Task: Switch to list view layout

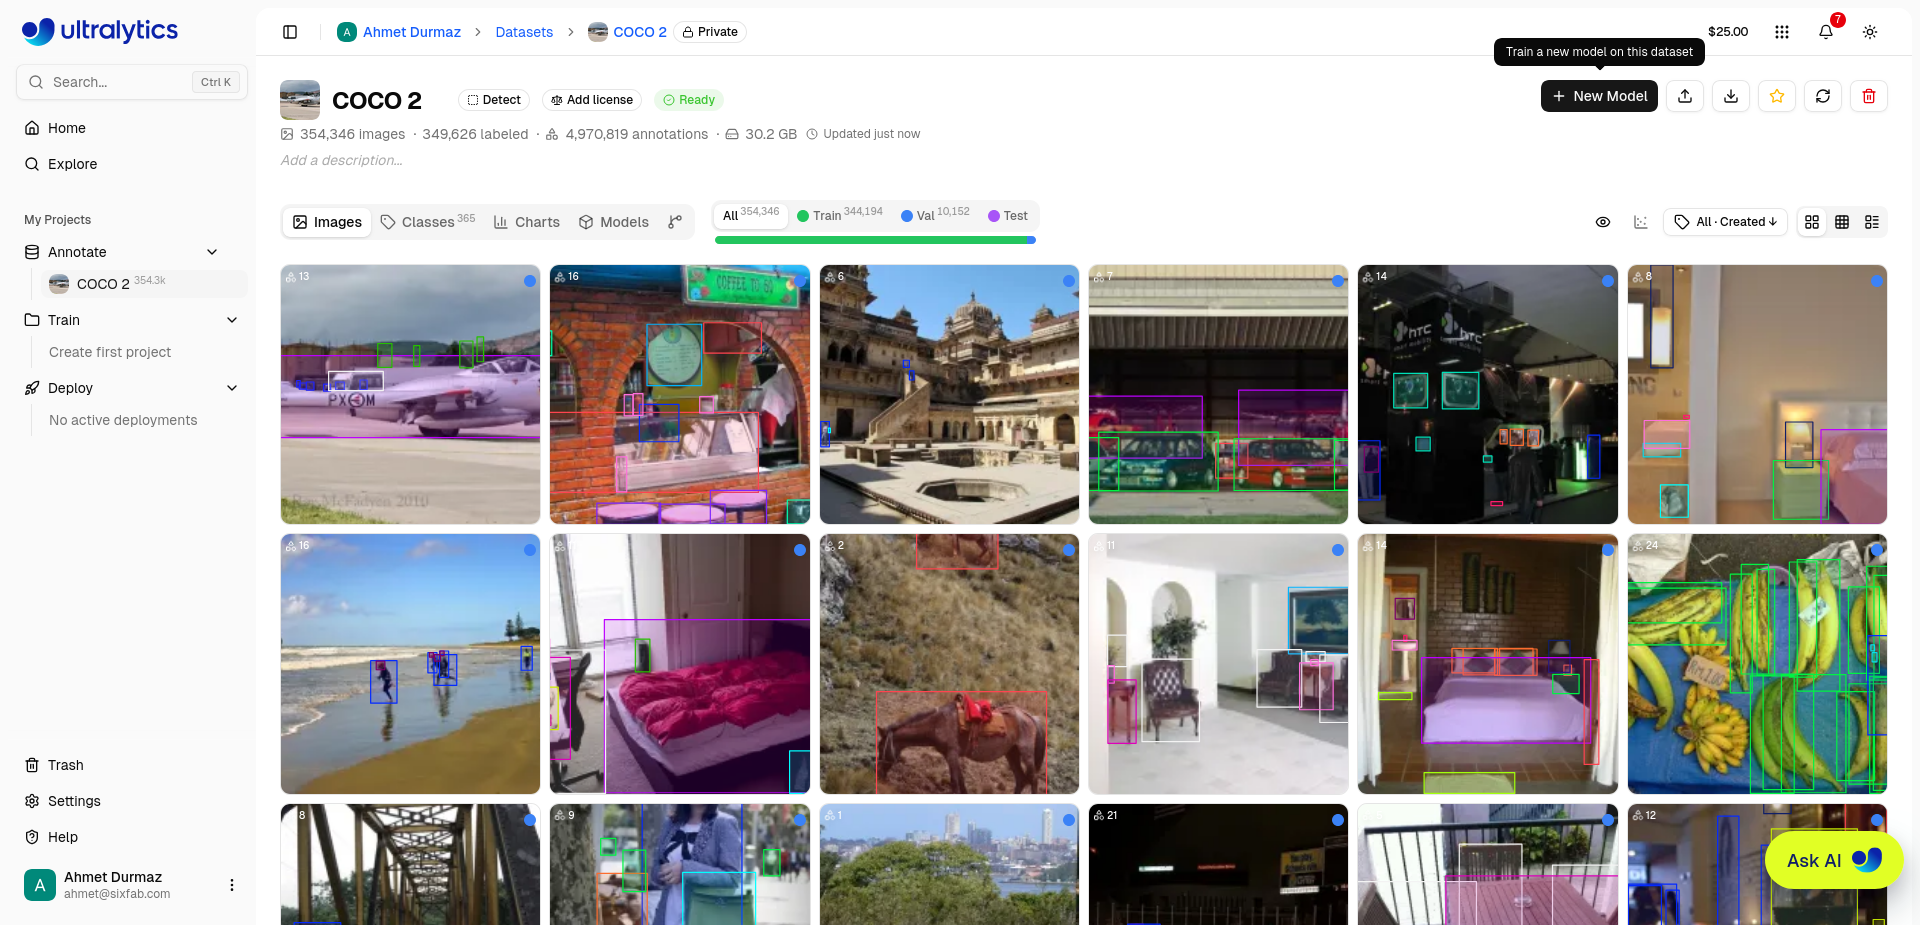Action: (x=1872, y=222)
